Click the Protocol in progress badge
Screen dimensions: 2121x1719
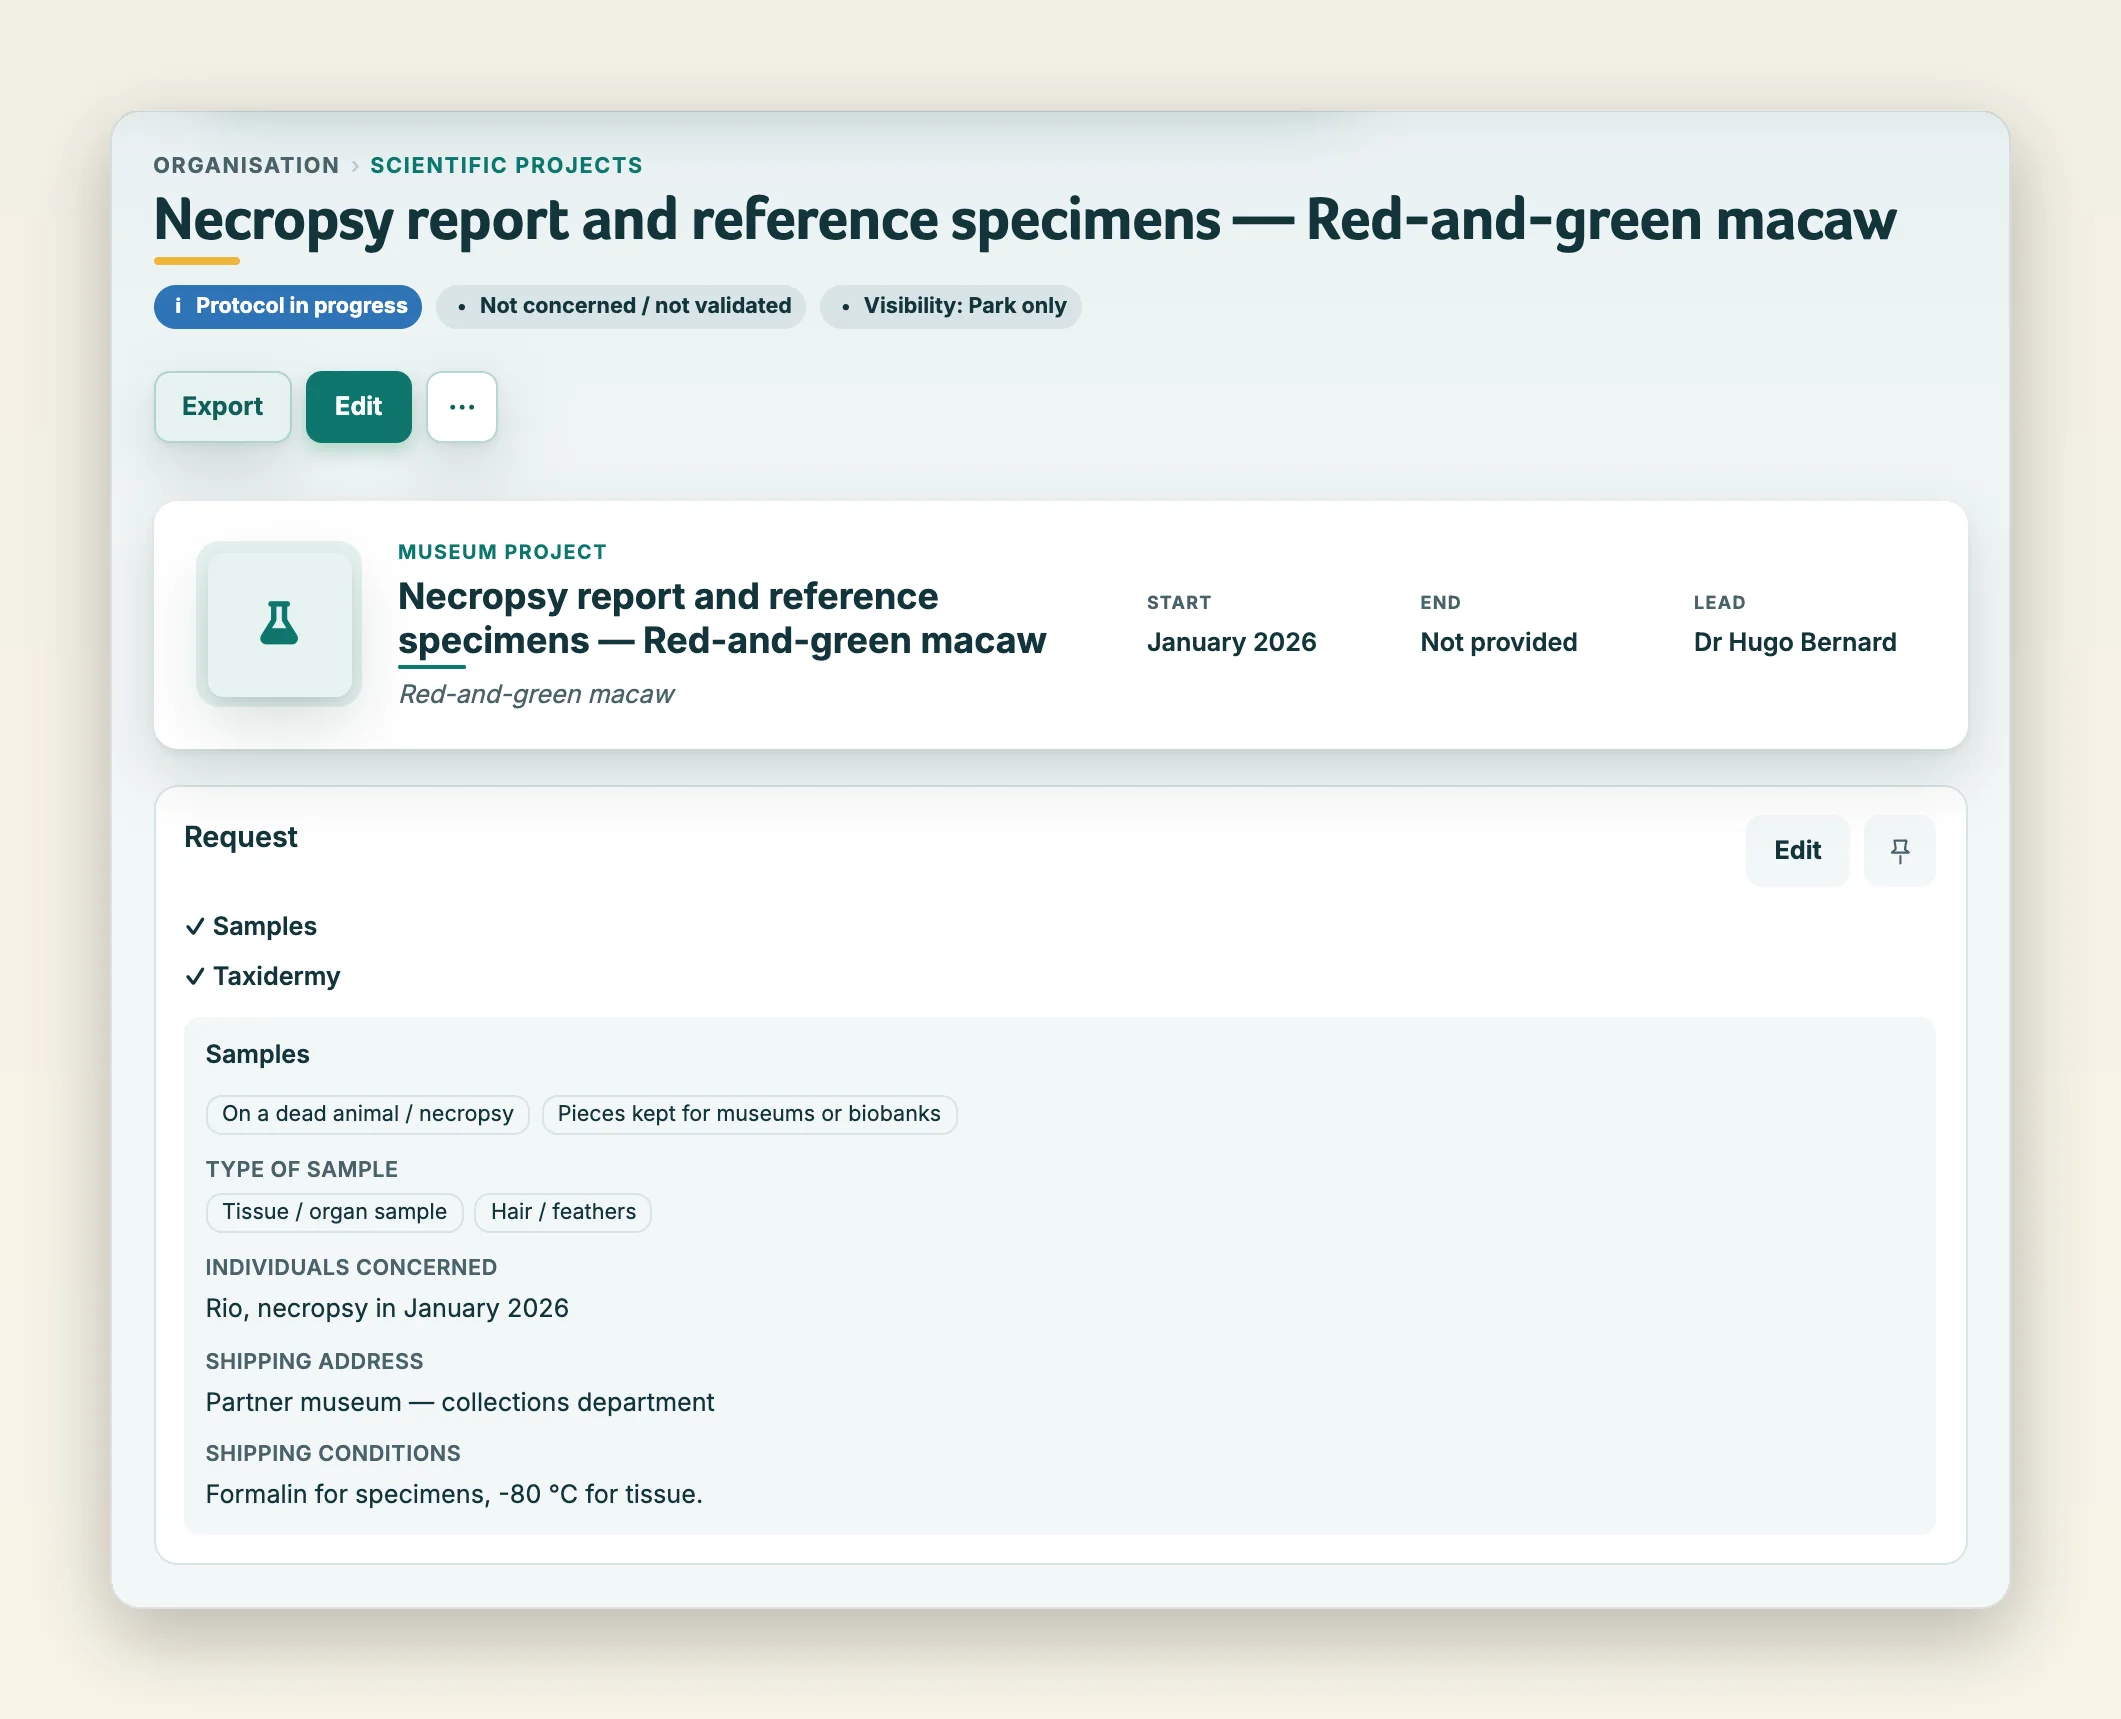pyautogui.click(x=288, y=306)
